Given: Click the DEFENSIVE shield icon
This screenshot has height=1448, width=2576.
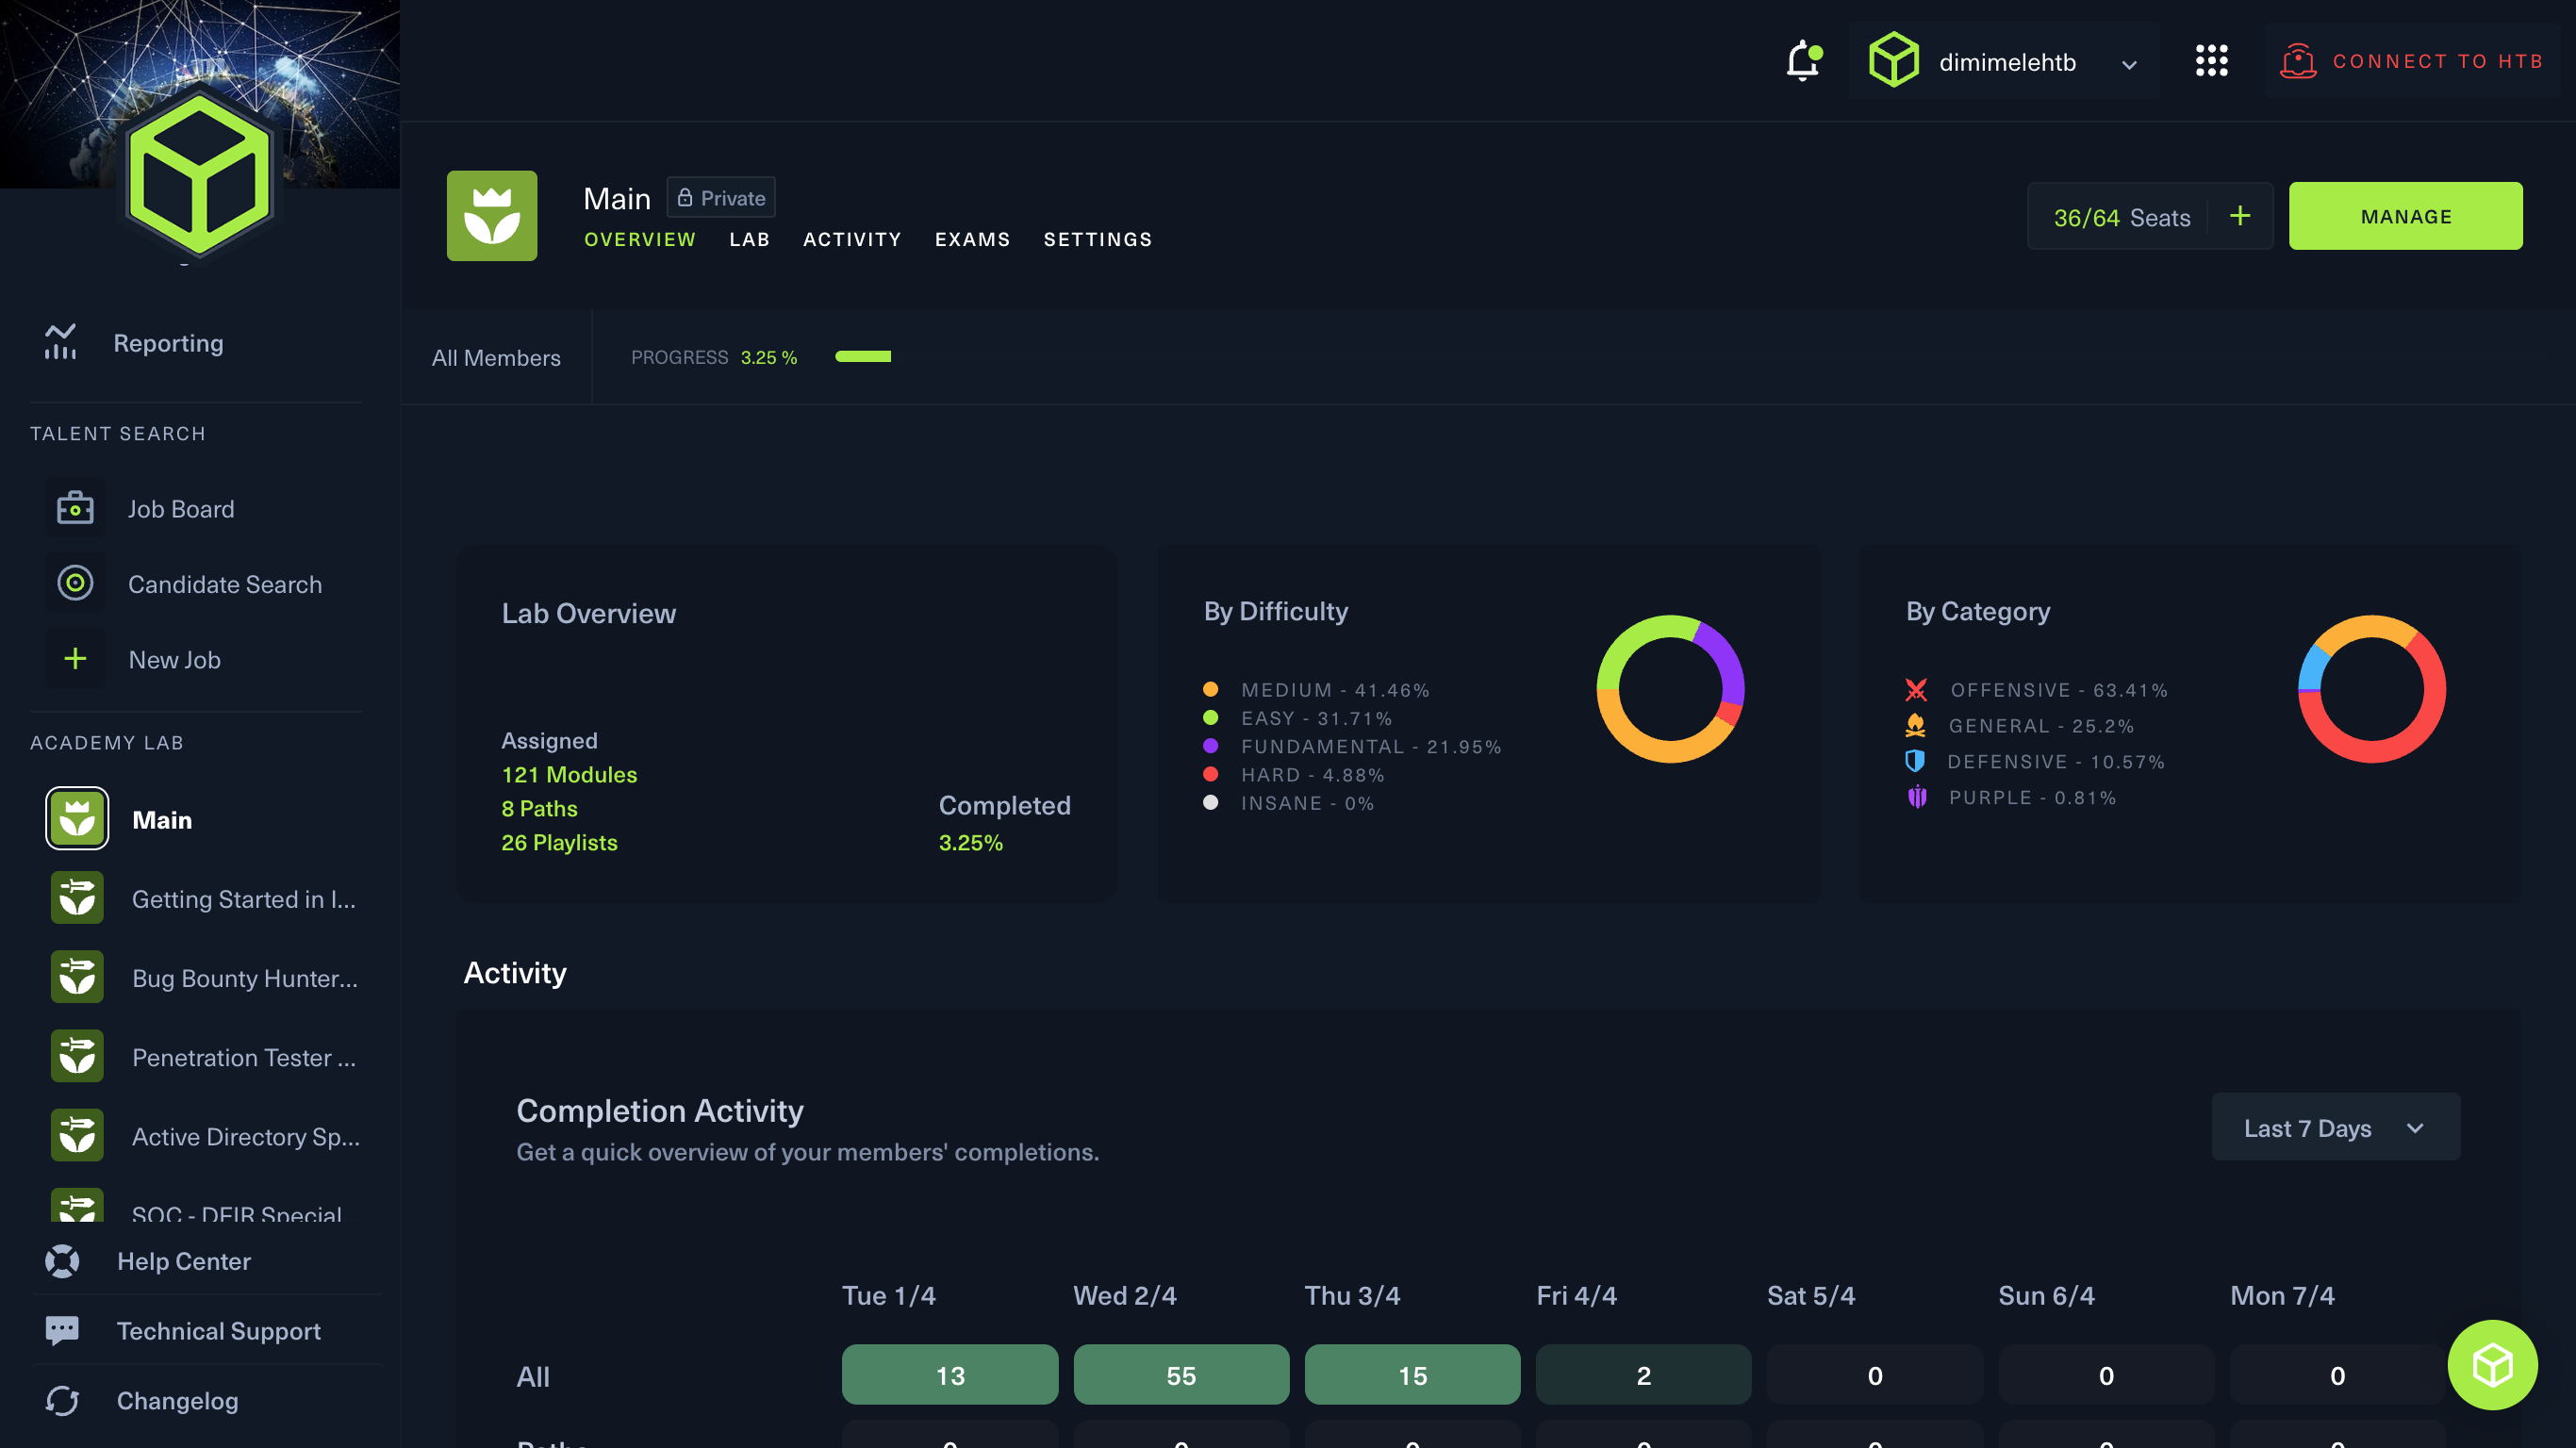Looking at the screenshot, I should point(1915,761).
